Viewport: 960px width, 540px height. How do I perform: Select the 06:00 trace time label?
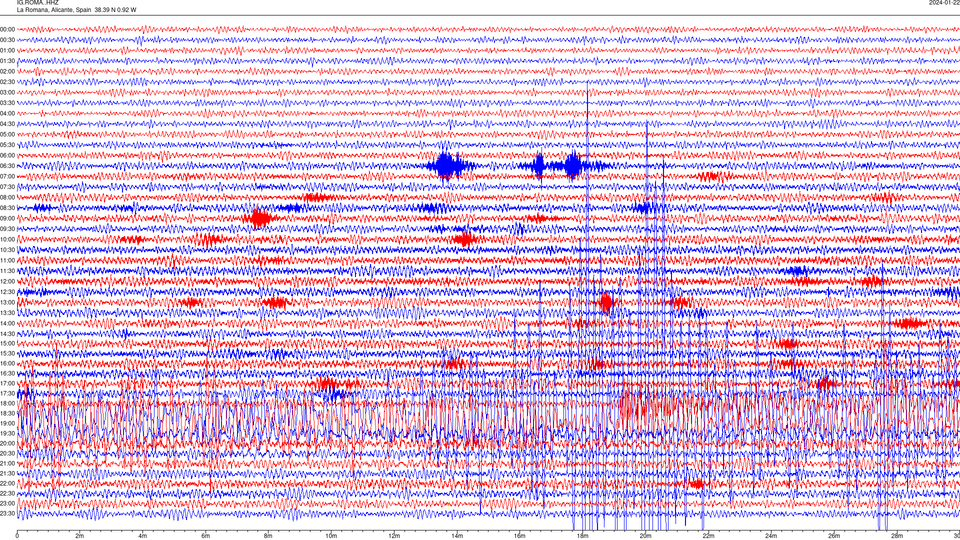7,156
